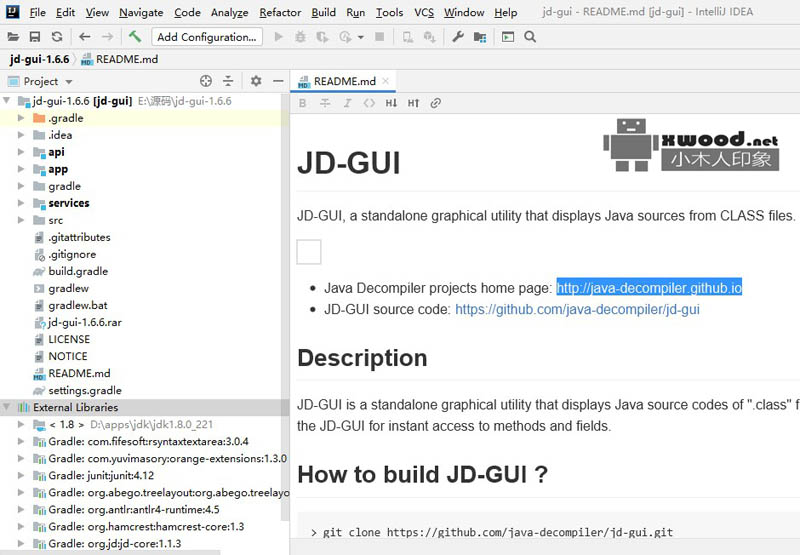Viewport: 800px width, 555px height.
Task: Select .gitattributes file
Action: pyautogui.click(x=79, y=237)
